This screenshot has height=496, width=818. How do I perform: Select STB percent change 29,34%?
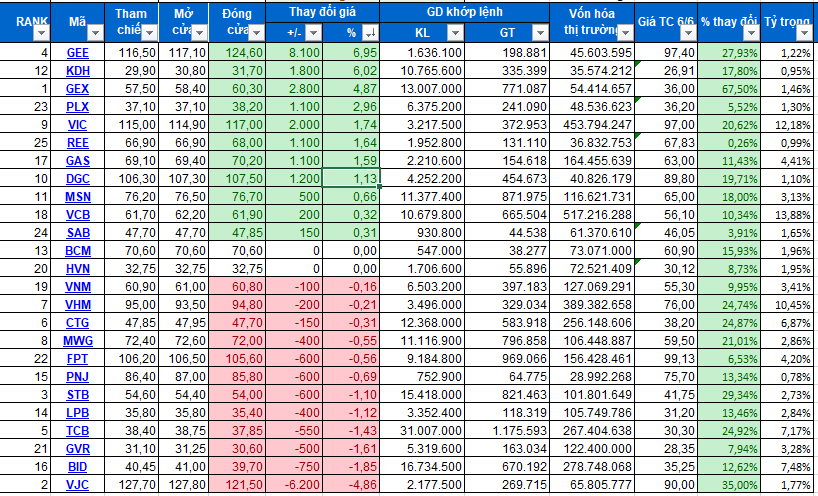pyautogui.click(x=729, y=395)
